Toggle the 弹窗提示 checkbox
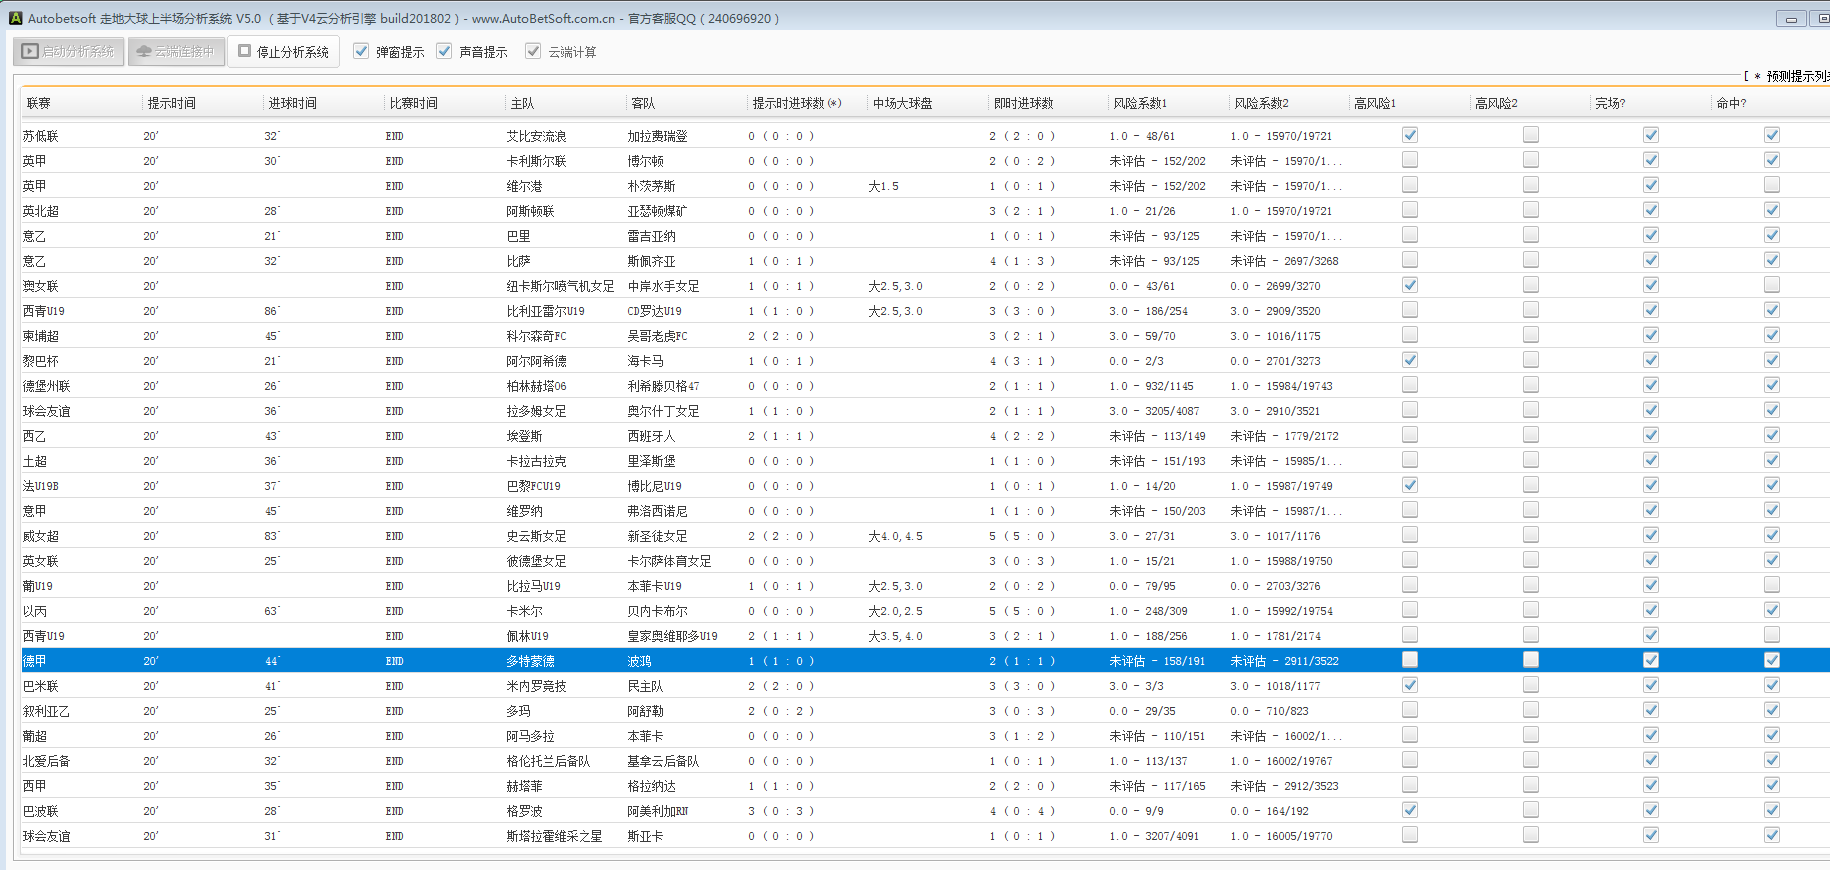 361,51
